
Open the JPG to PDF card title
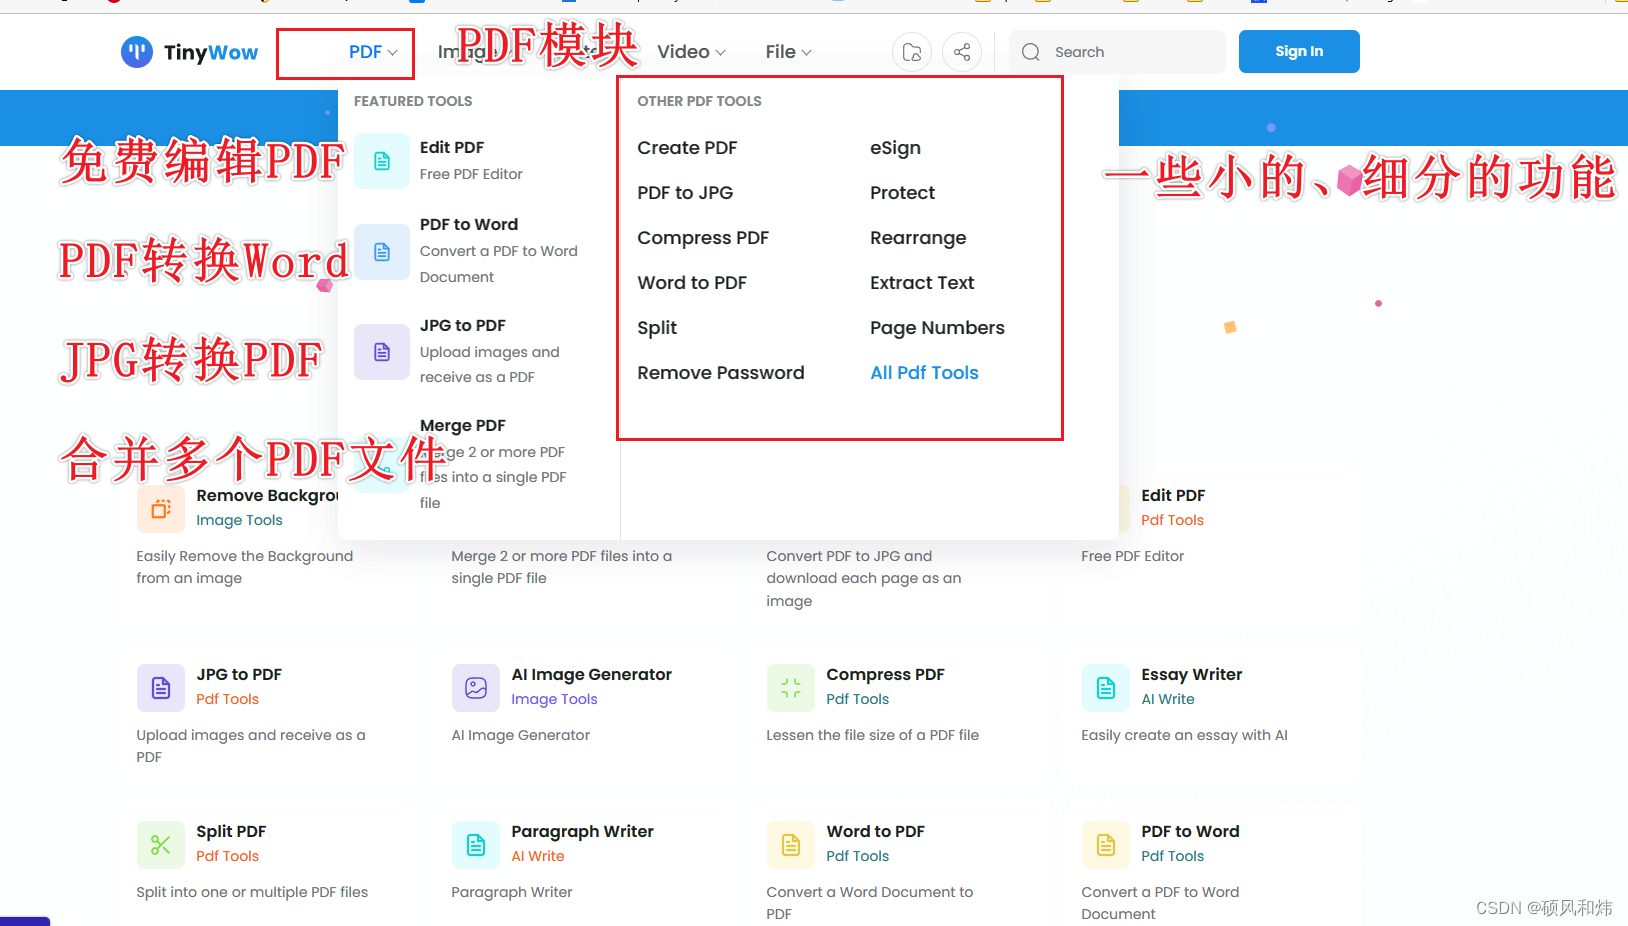239,675
